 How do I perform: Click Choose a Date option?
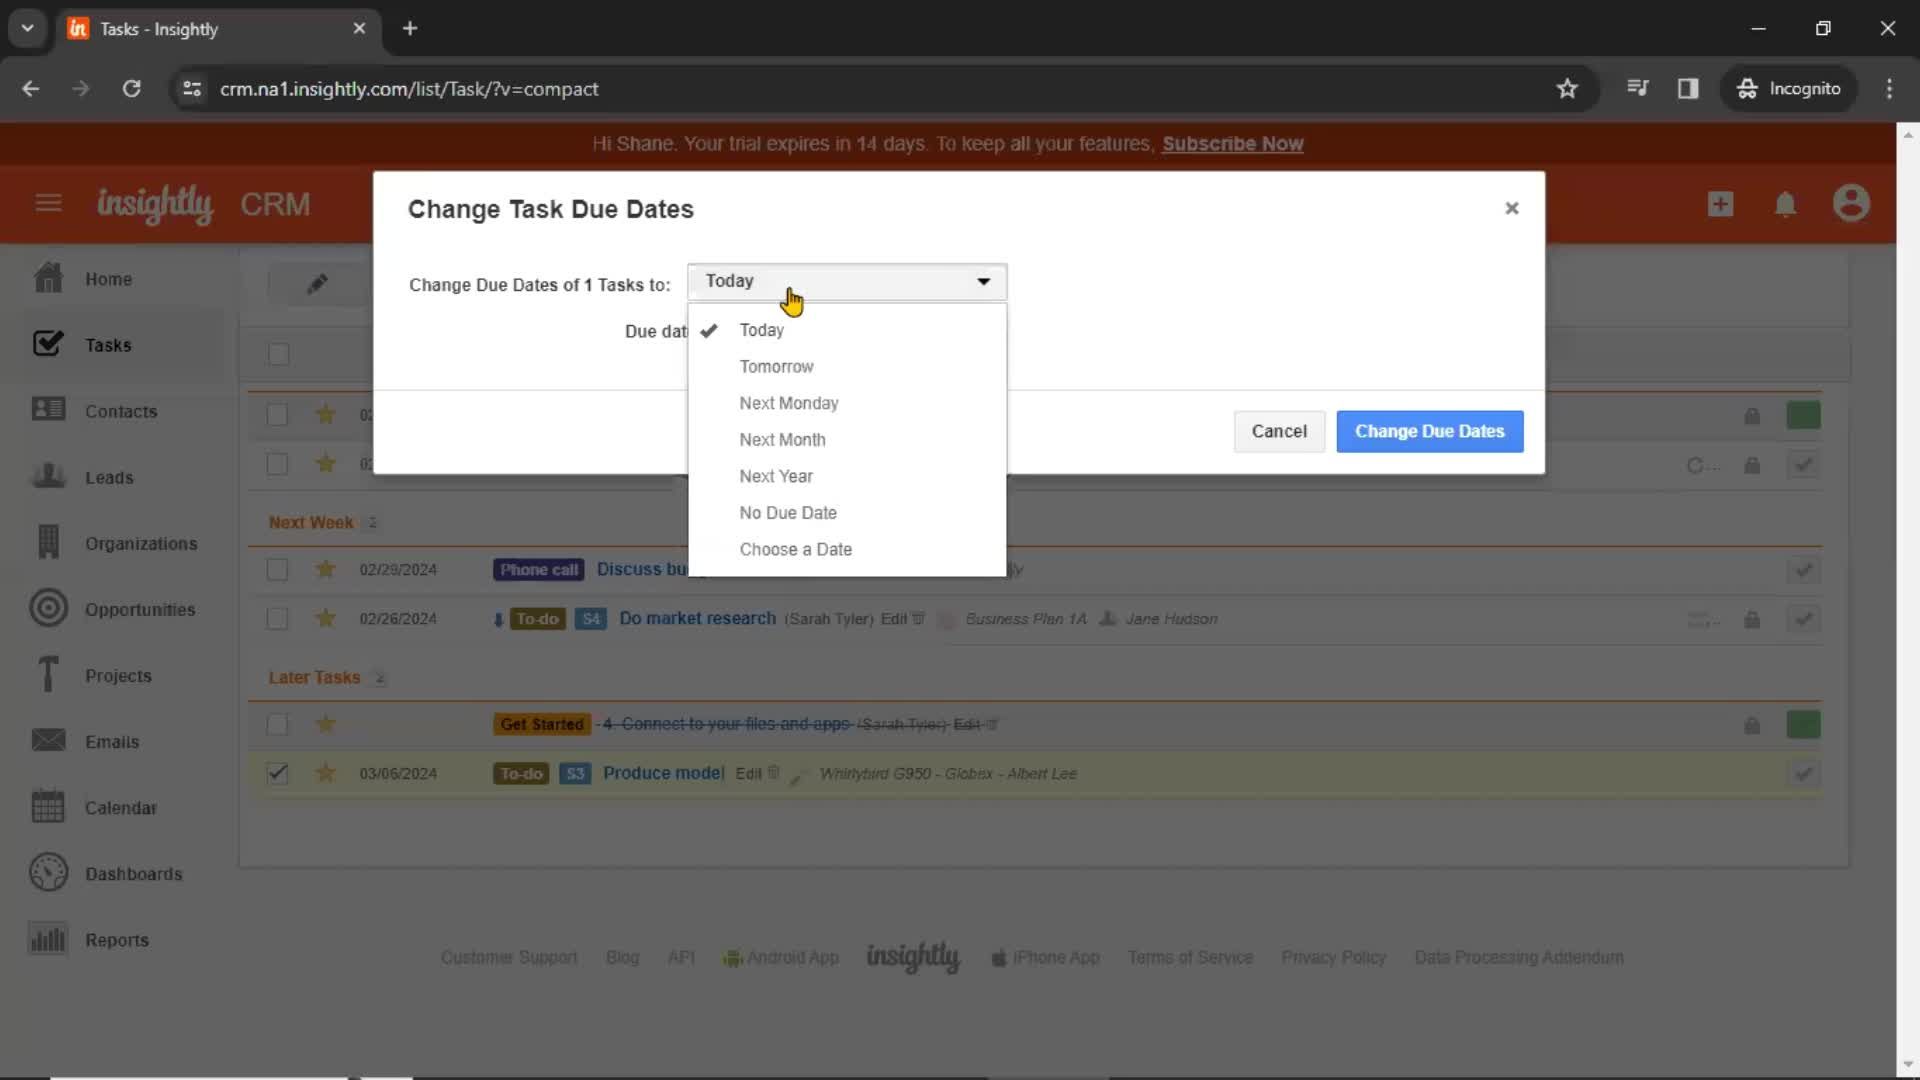(795, 549)
